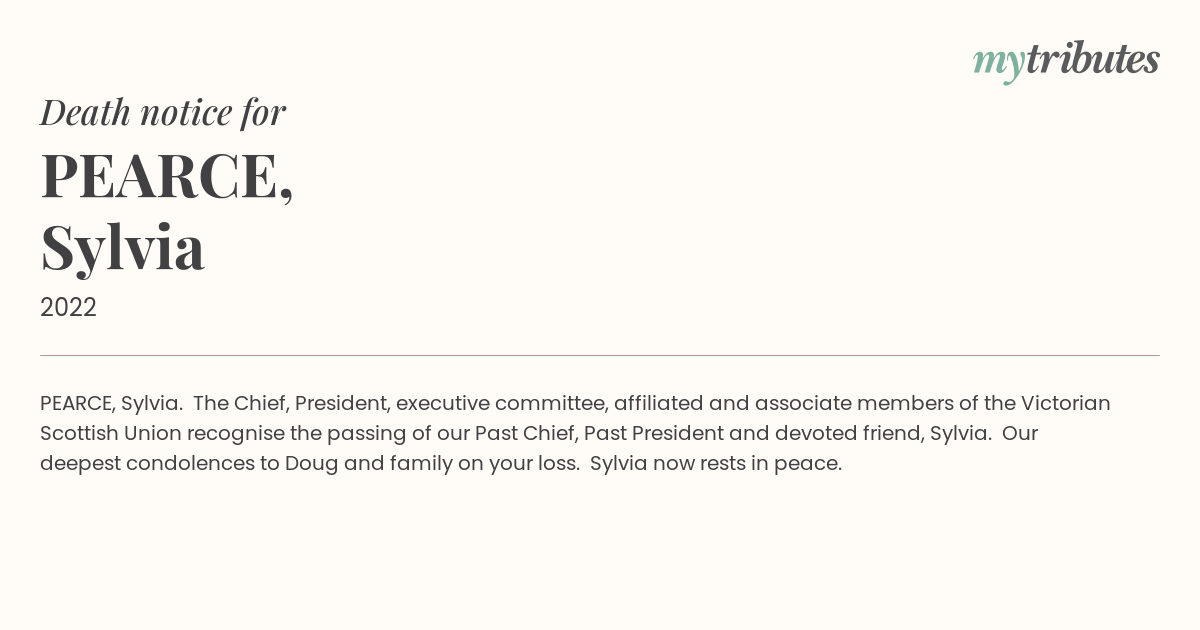Screen dimensions: 1200x630
Task: Click the mytributes logo
Action: coord(1066,61)
